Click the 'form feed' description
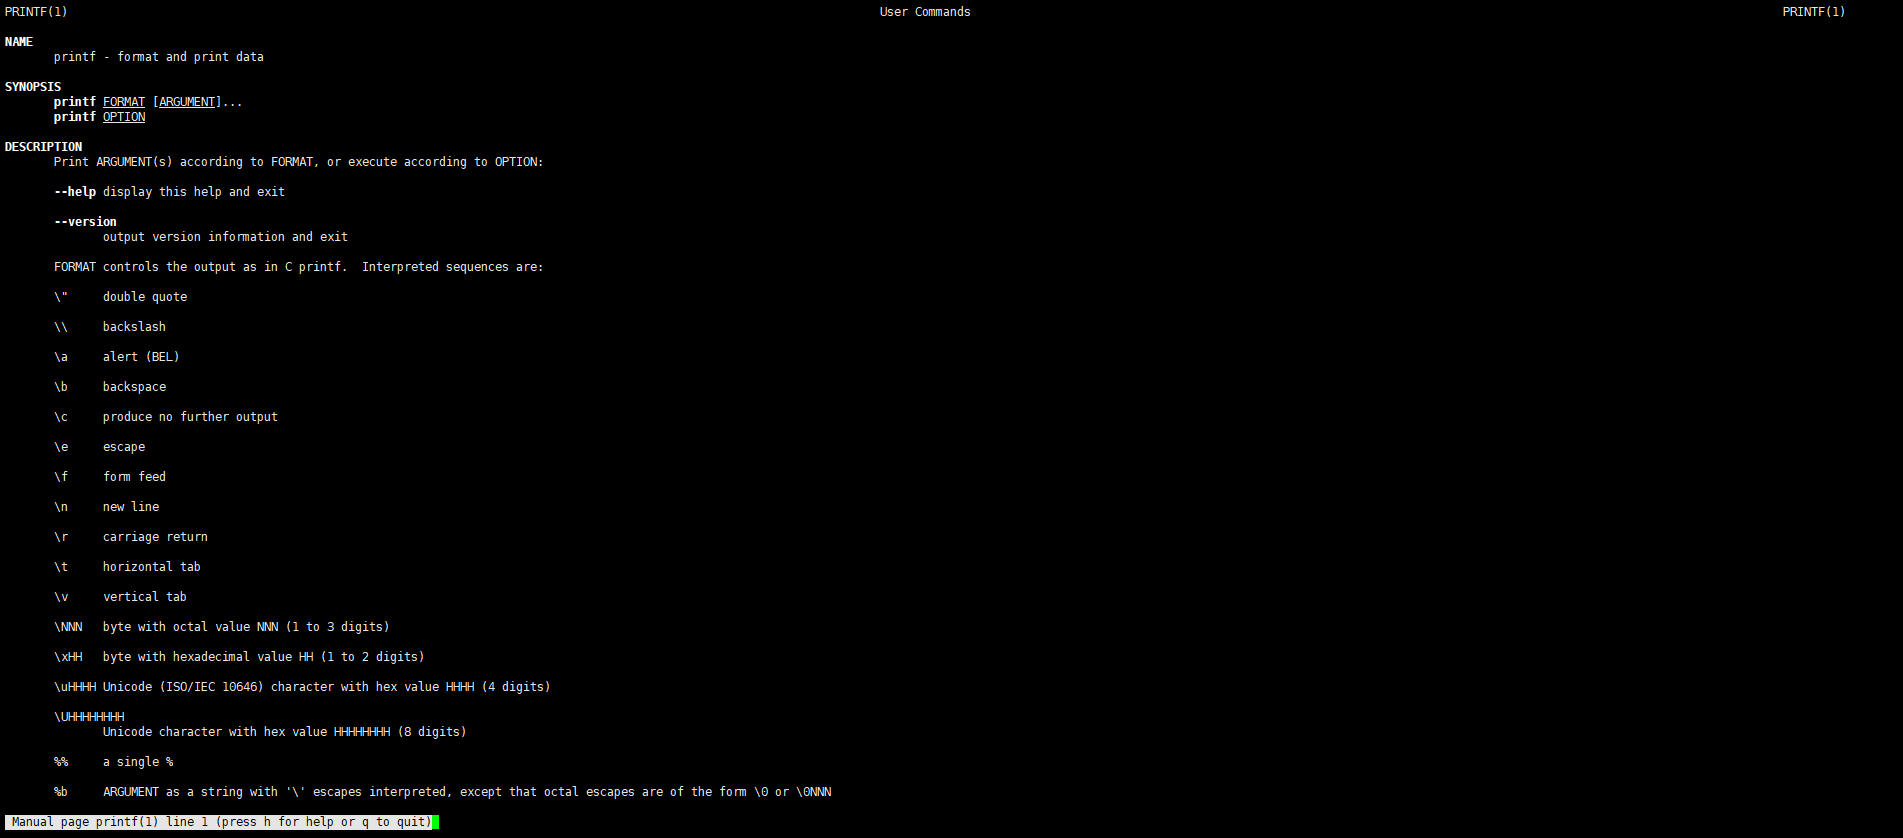The image size is (1903, 838). coord(134,477)
